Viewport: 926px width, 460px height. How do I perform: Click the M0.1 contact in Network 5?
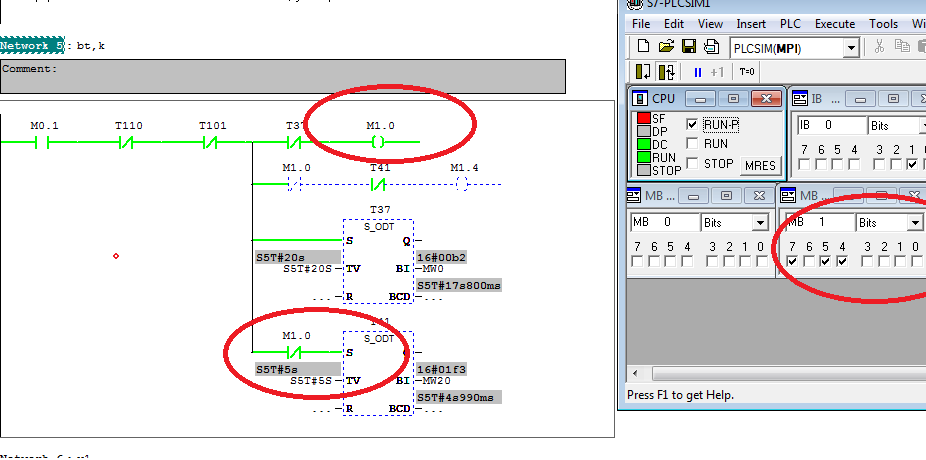click(x=41, y=142)
